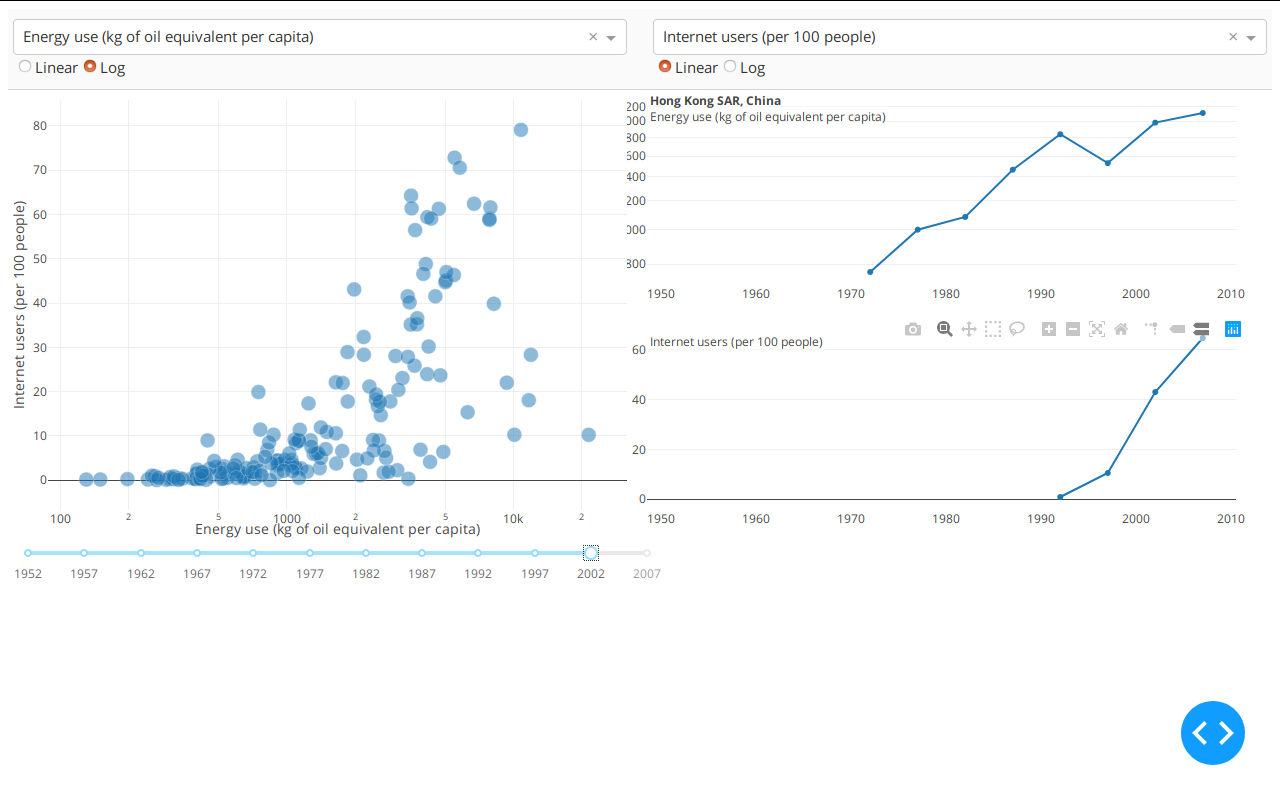Image resolution: width=1280 pixels, height=800 pixels.
Task: Open the Energy use dropdown arrow
Action: click(x=611, y=38)
